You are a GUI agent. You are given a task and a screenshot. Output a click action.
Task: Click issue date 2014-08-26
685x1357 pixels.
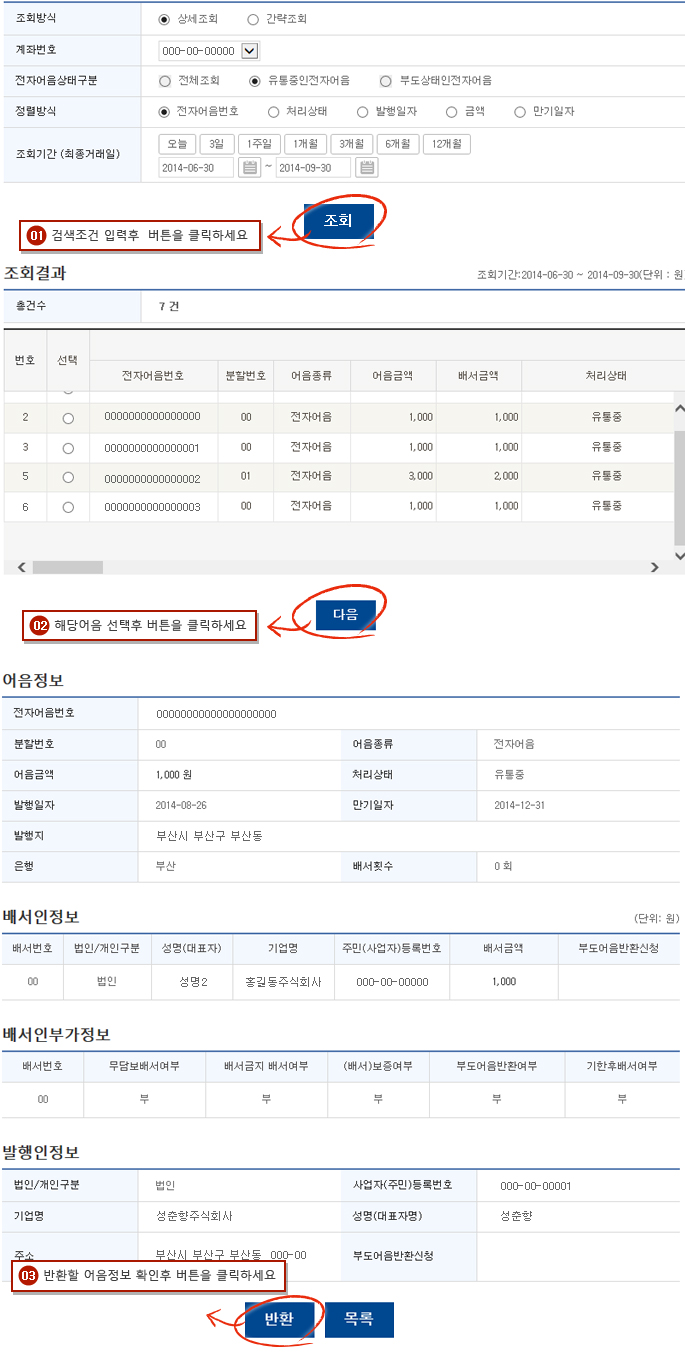point(181,805)
